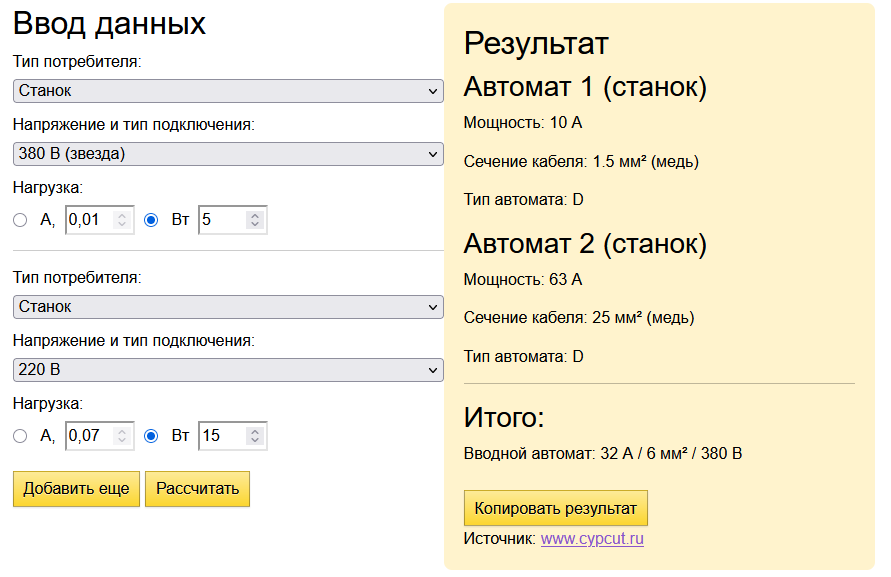This screenshot has height=577, width=891.
Task: Click the Копировать результат button
Action: [556, 508]
